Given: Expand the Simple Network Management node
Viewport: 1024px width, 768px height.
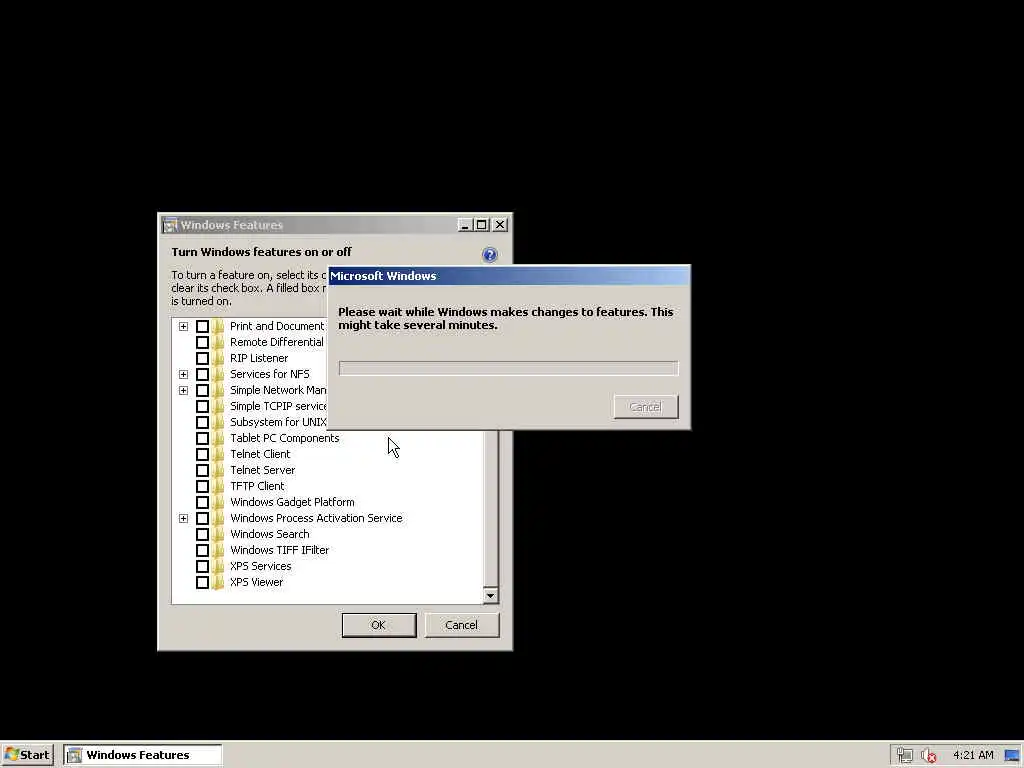Looking at the screenshot, I should tap(184, 391).
